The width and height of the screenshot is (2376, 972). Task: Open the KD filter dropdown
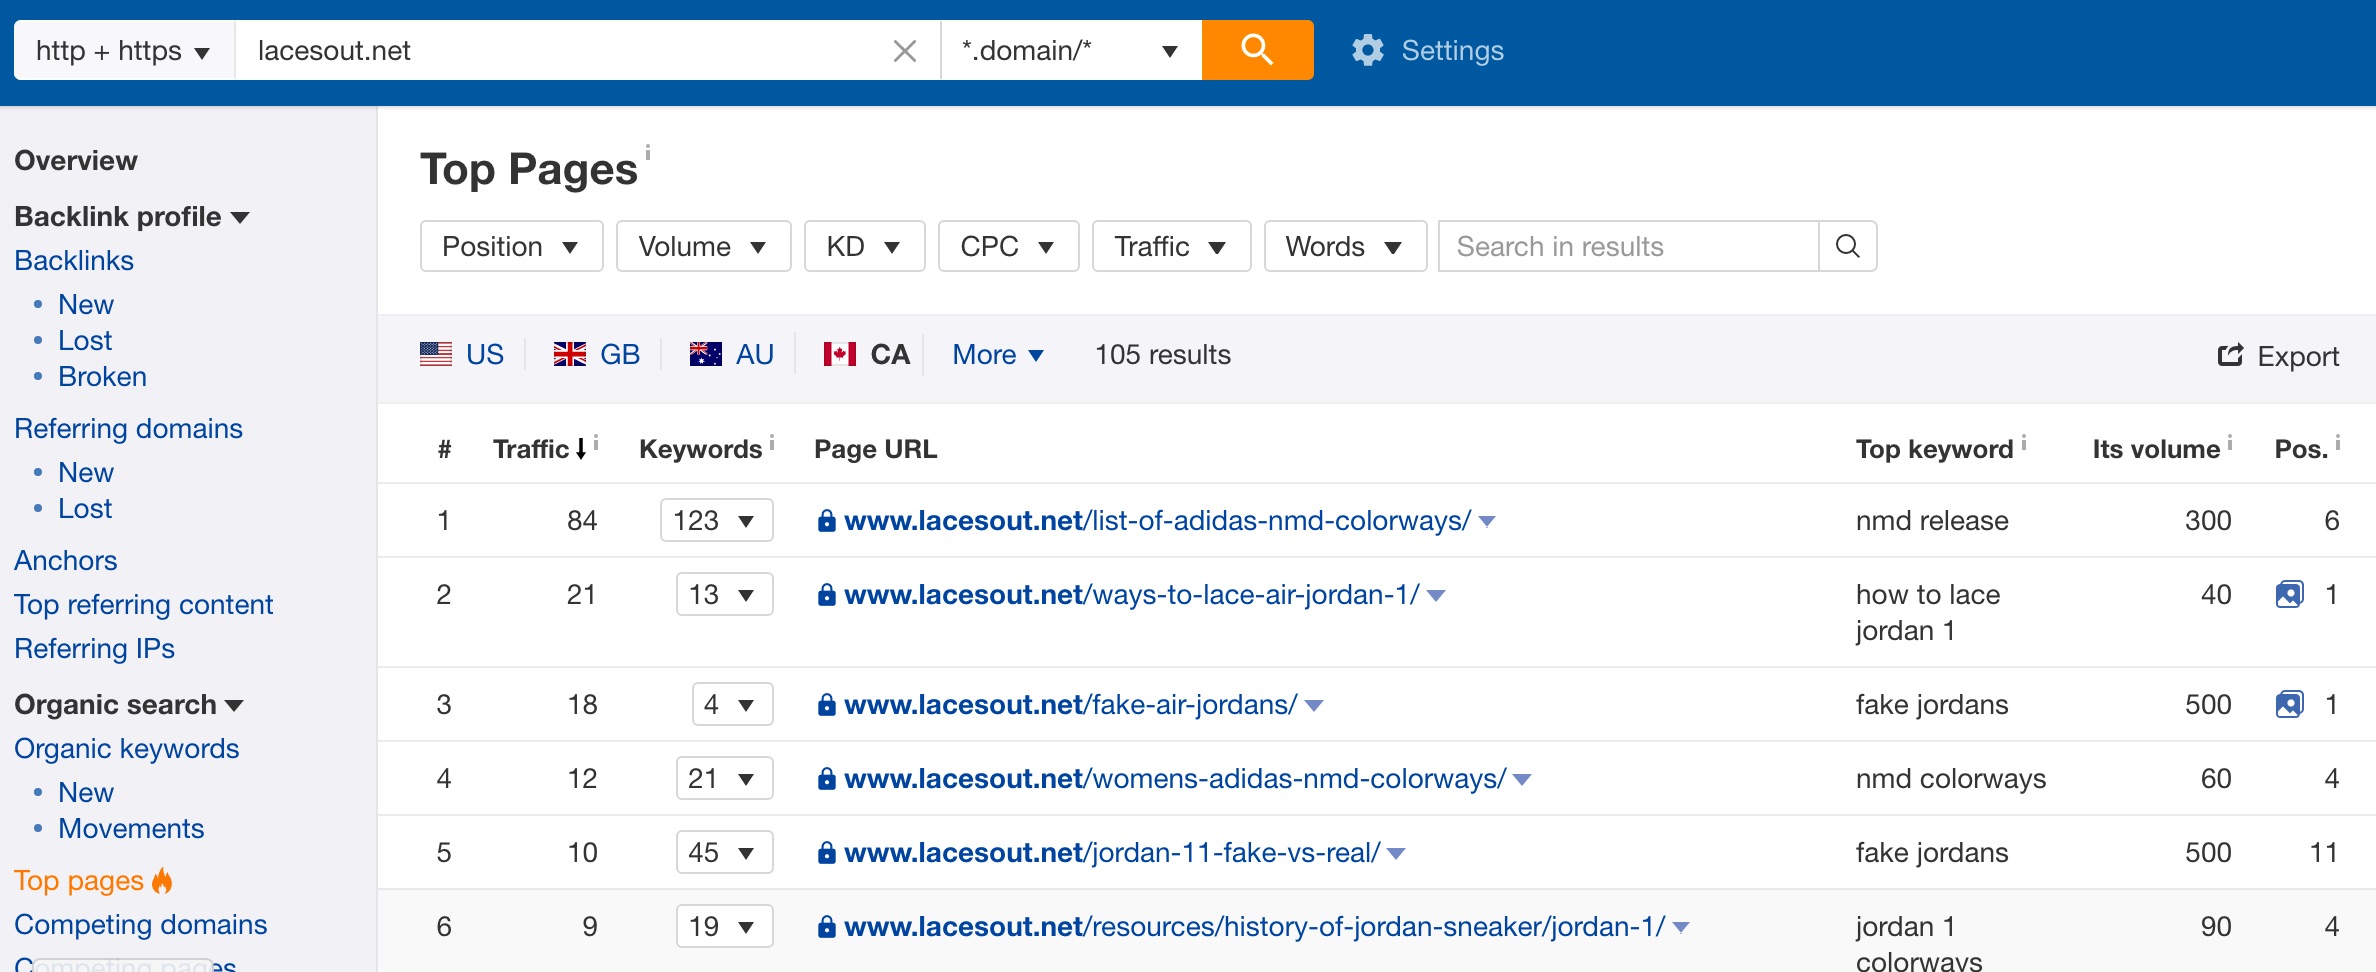[864, 246]
